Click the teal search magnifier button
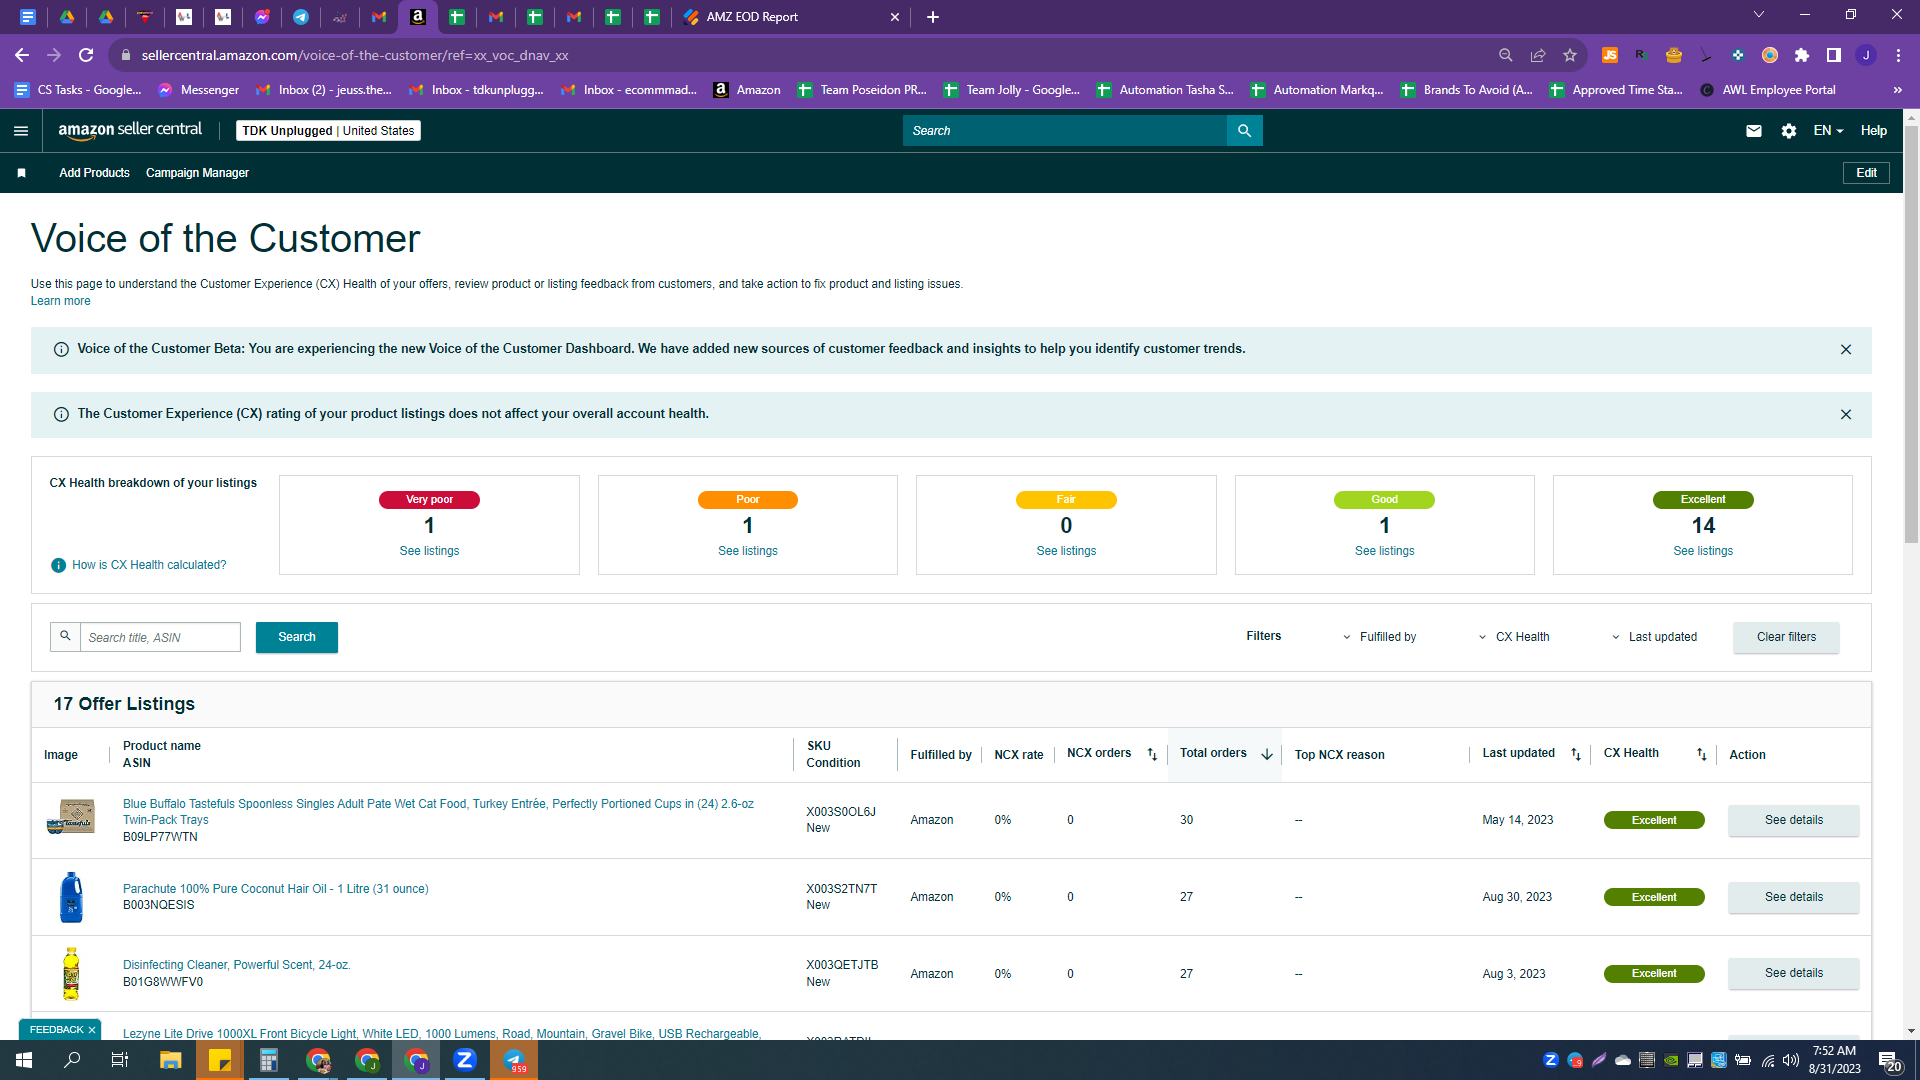The width and height of the screenshot is (1920, 1080). tap(1244, 131)
